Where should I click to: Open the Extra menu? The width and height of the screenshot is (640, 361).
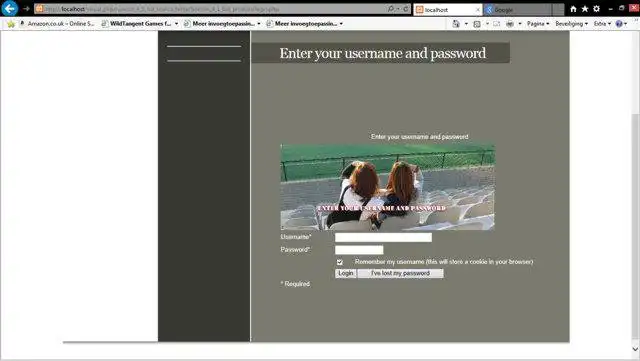pyautogui.click(x=602, y=24)
